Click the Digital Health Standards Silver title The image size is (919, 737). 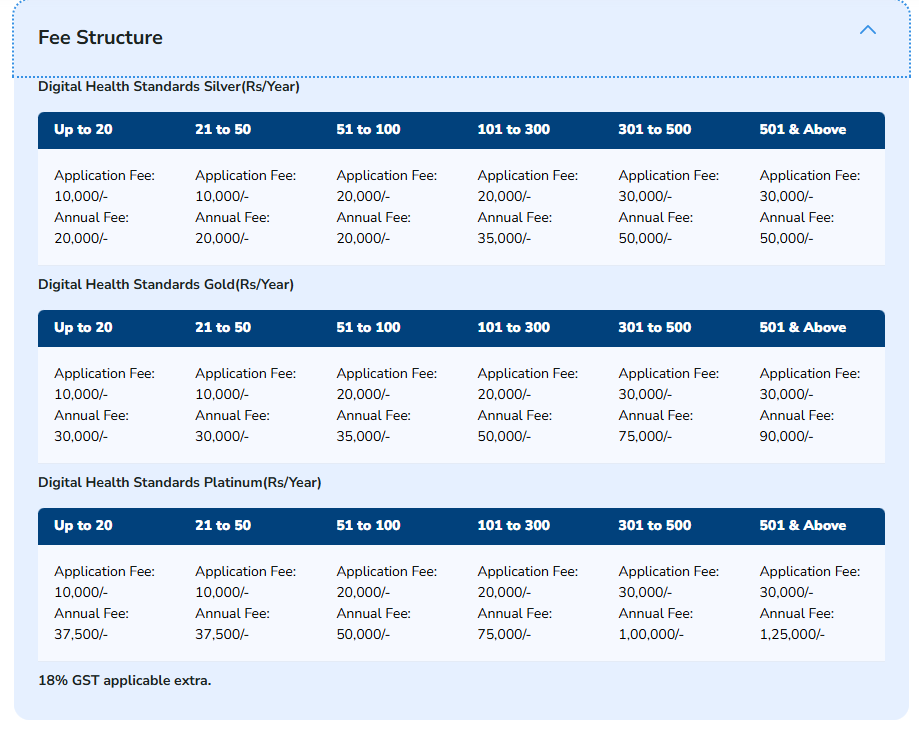coord(168,87)
